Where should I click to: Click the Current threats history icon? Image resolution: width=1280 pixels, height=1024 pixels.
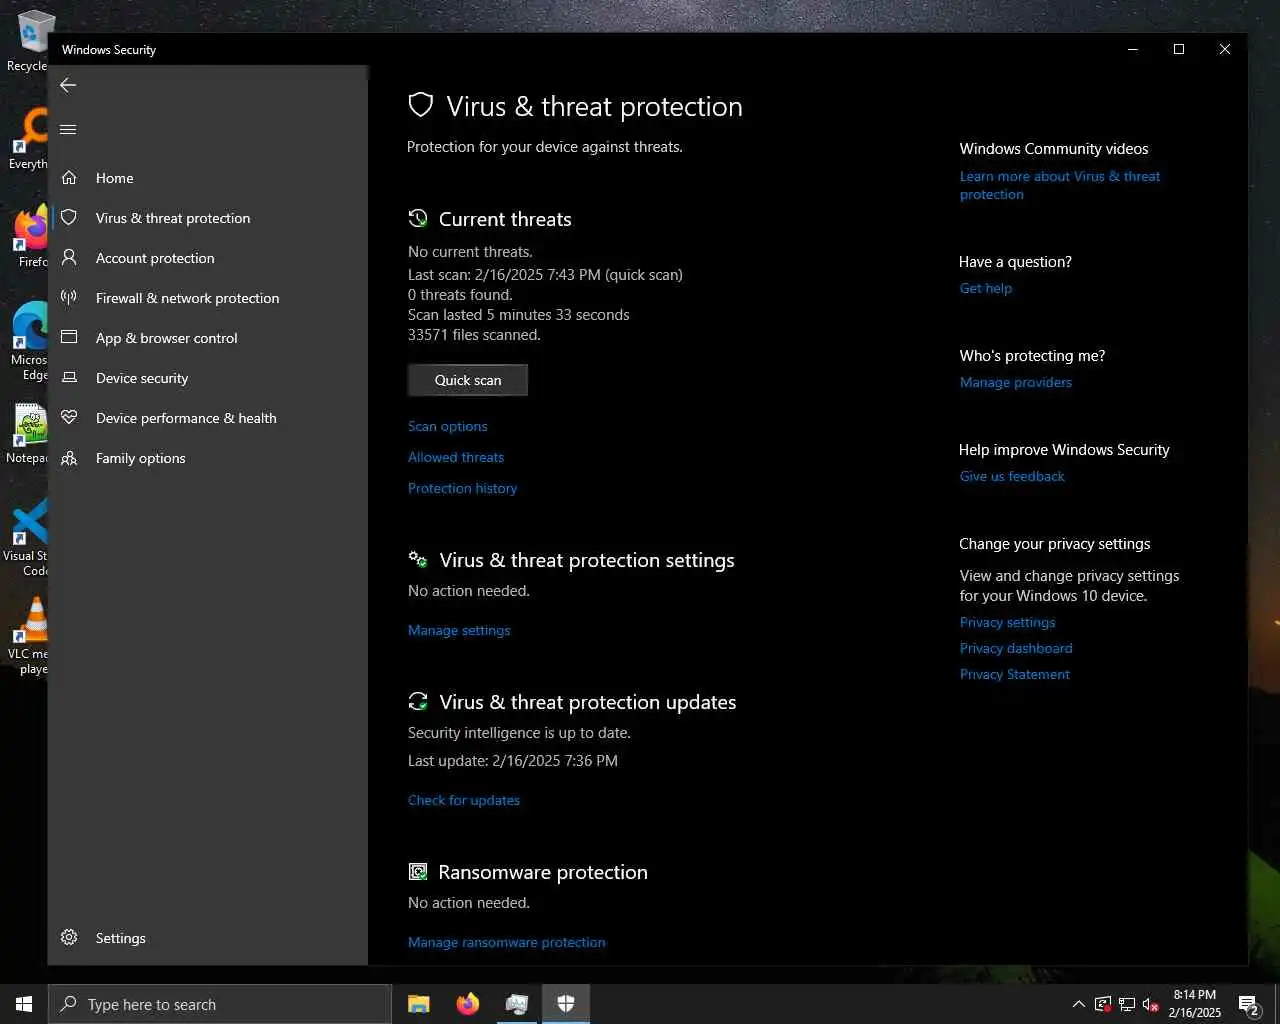tap(418, 218)
